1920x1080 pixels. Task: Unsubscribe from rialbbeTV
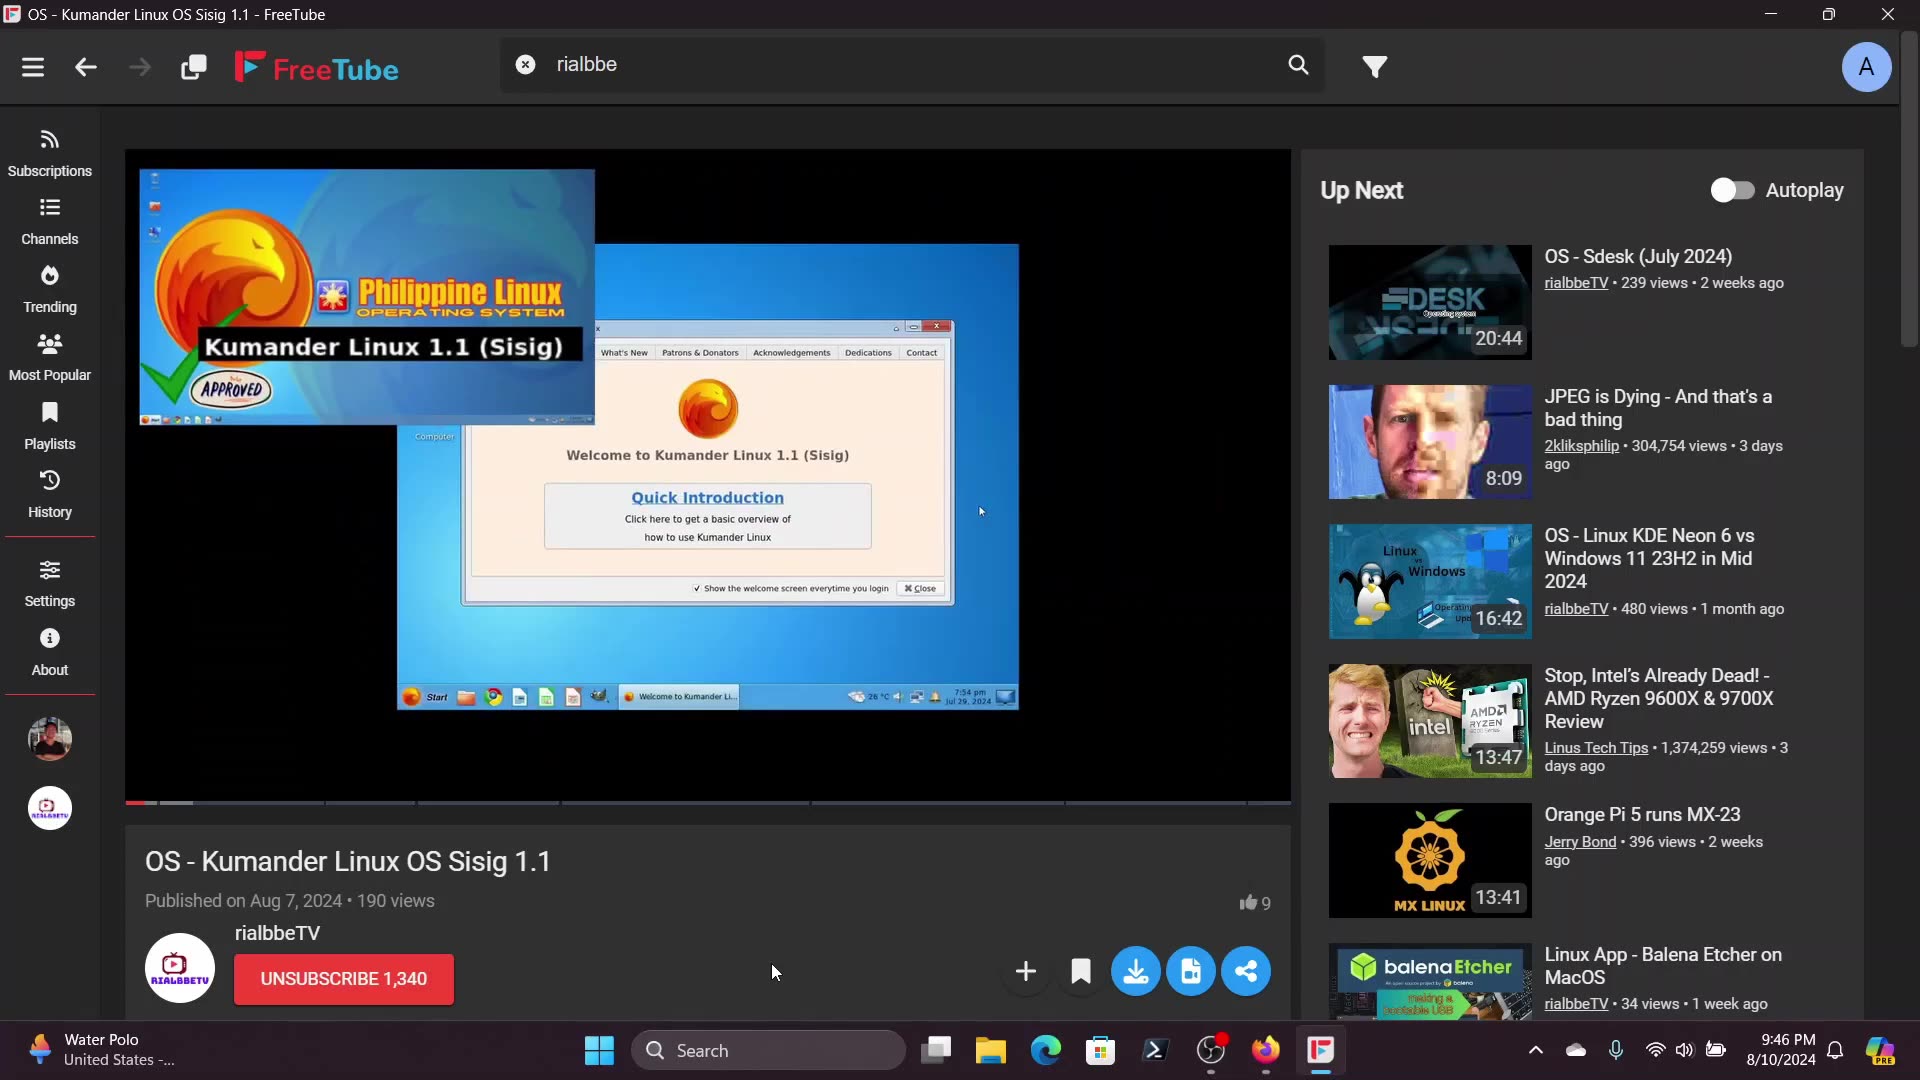(344, 979)
